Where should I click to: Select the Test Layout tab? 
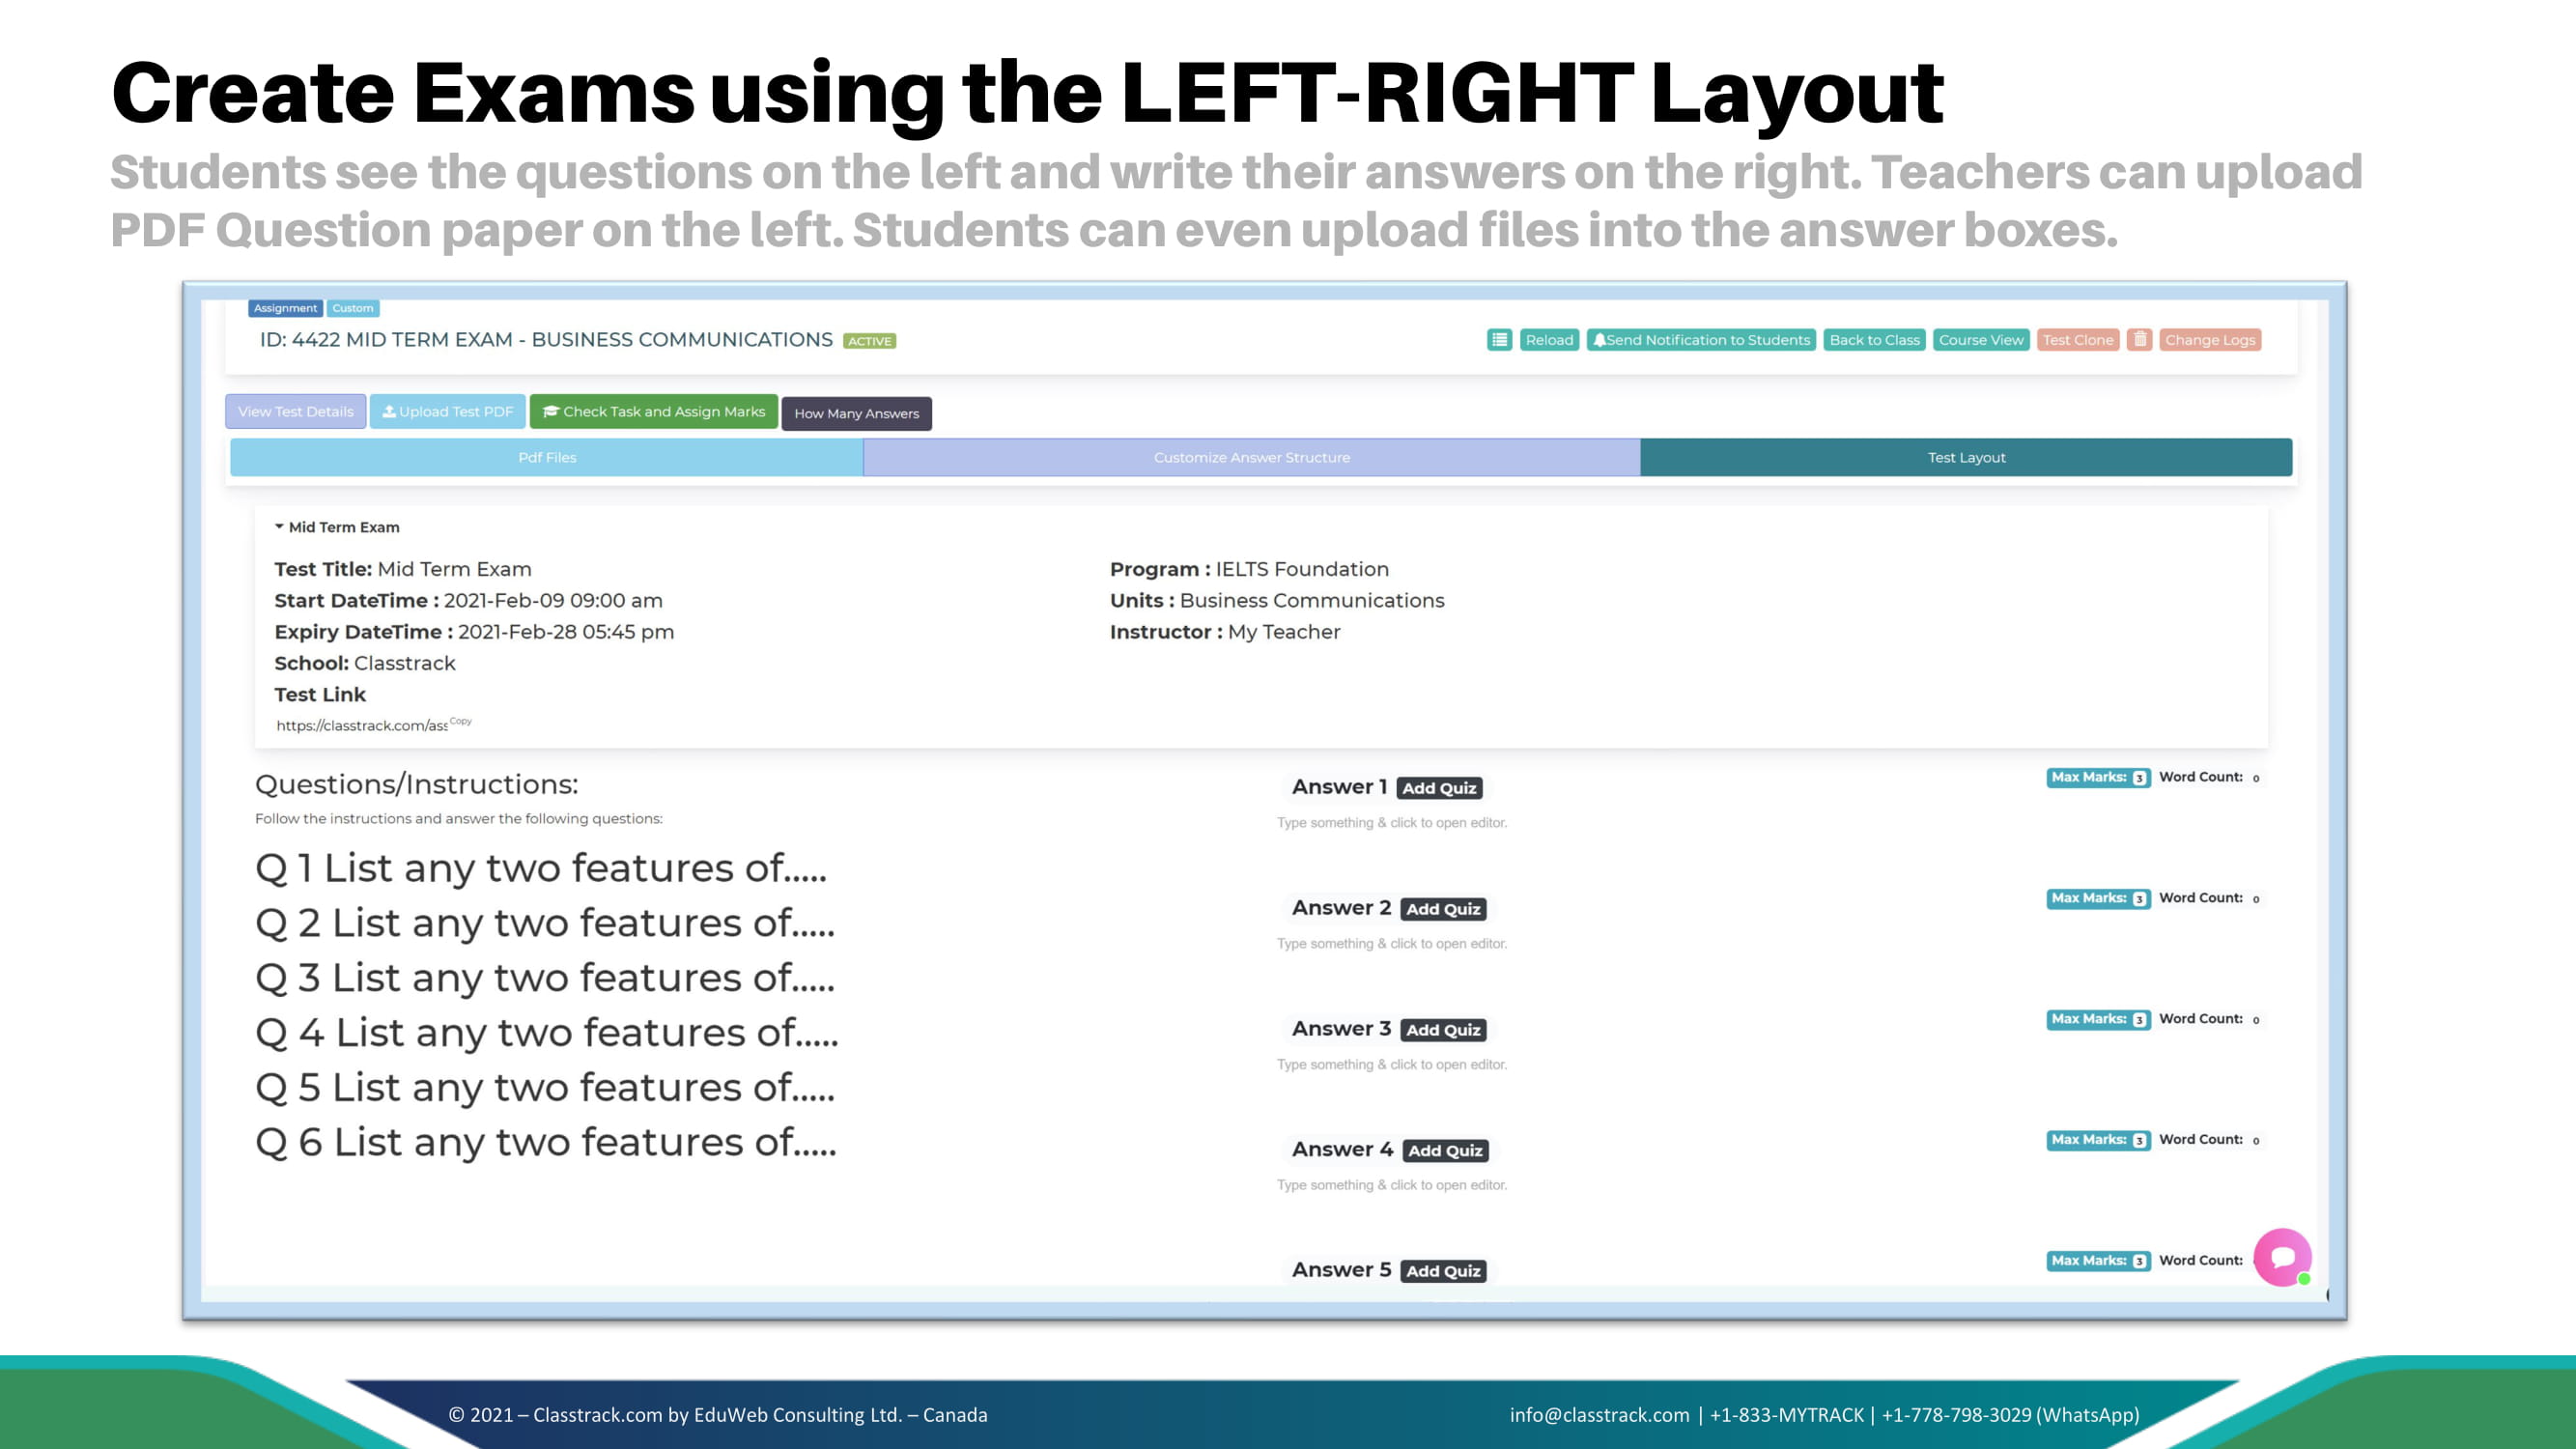[x=1966, y=457]
